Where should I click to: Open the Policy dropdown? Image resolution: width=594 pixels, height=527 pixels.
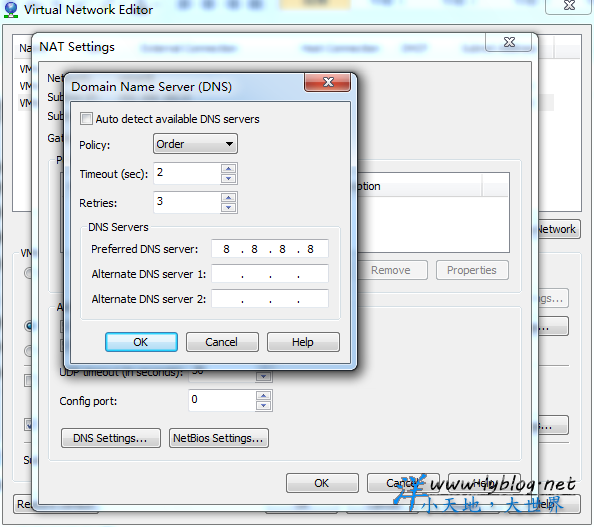pos(195,144)
